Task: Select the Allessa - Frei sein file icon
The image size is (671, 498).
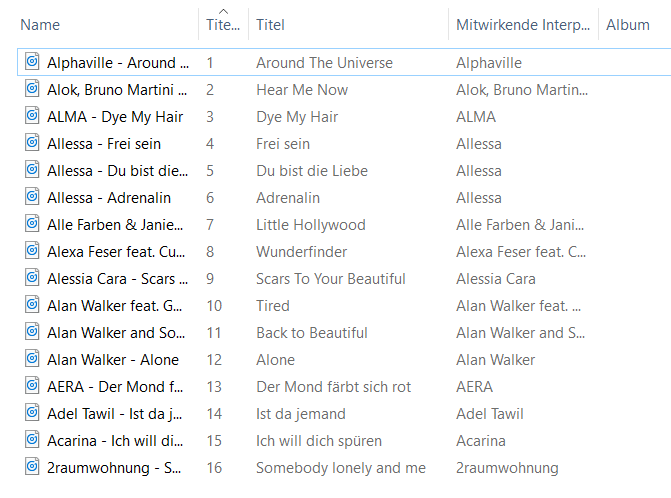Action: click(32, 143)
